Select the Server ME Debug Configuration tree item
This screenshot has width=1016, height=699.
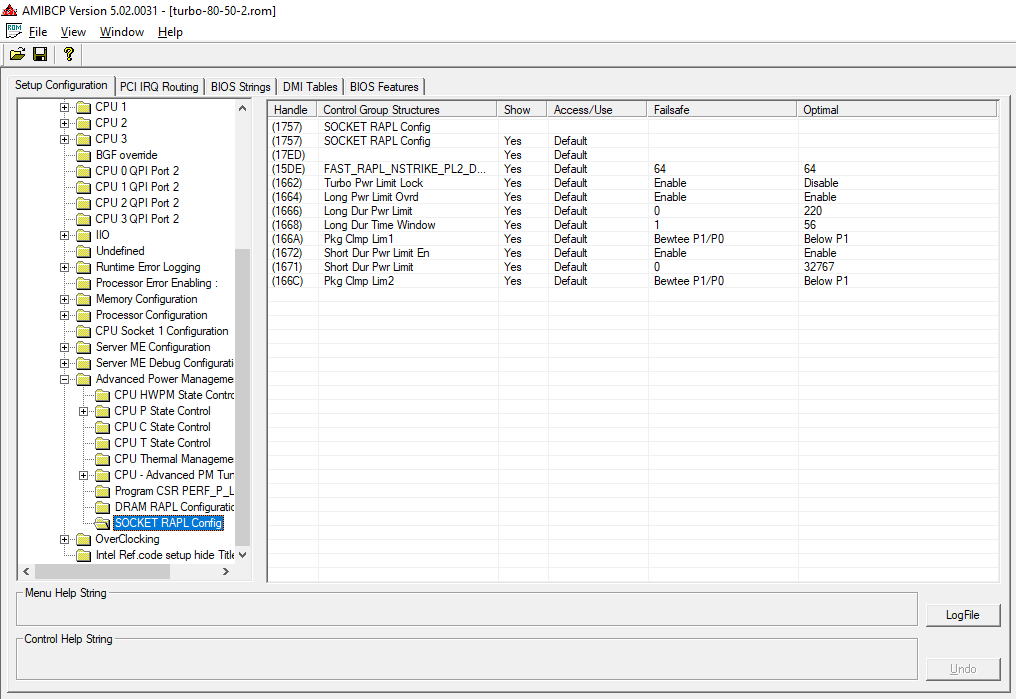(x=165, y=363)
